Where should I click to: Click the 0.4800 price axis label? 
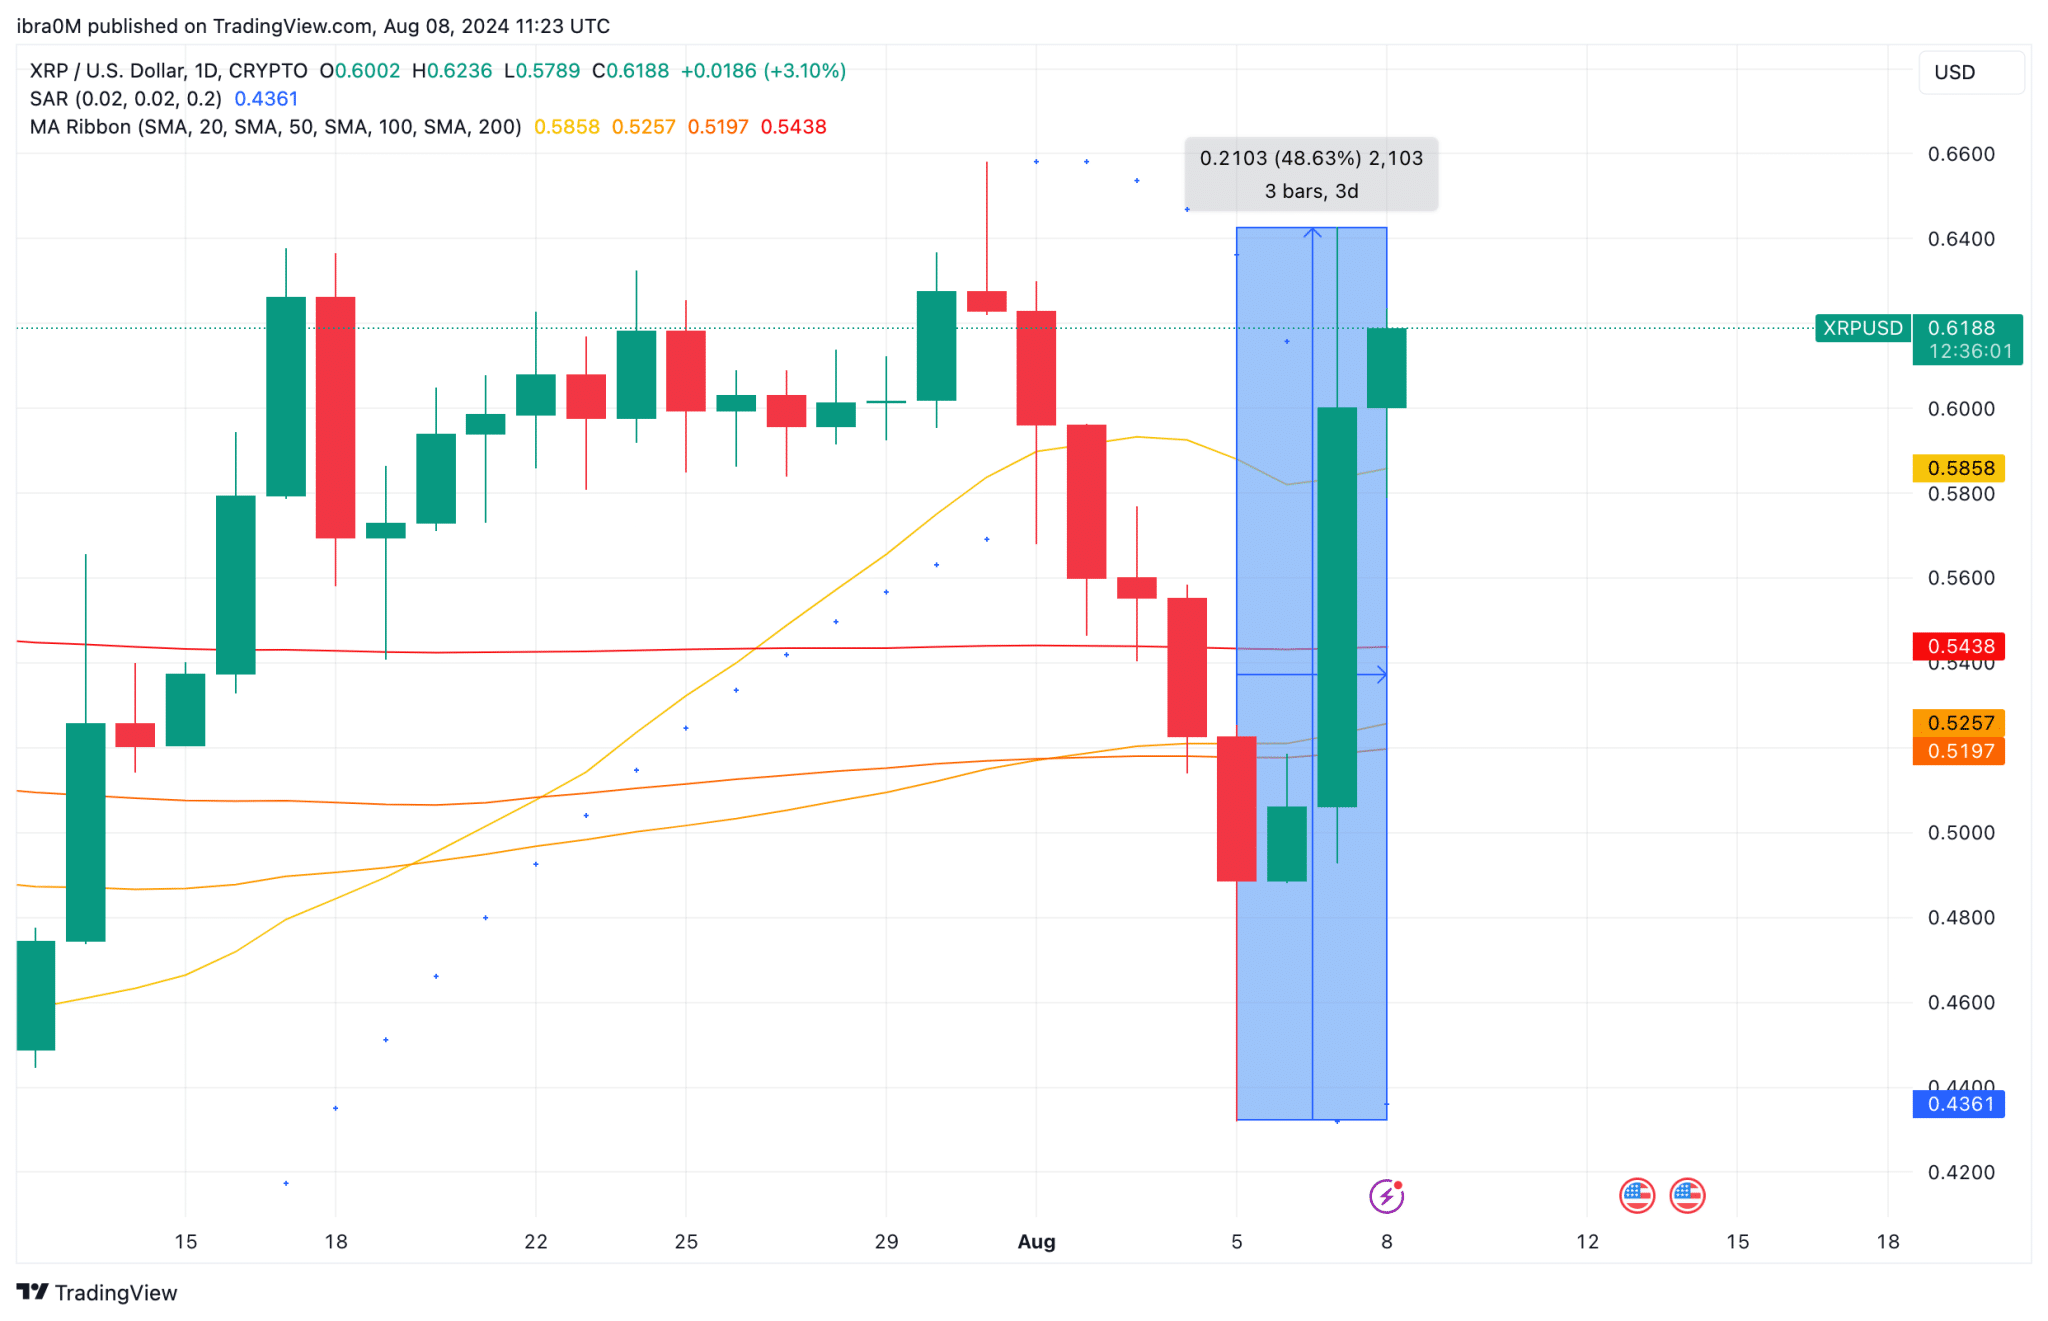1961,917
